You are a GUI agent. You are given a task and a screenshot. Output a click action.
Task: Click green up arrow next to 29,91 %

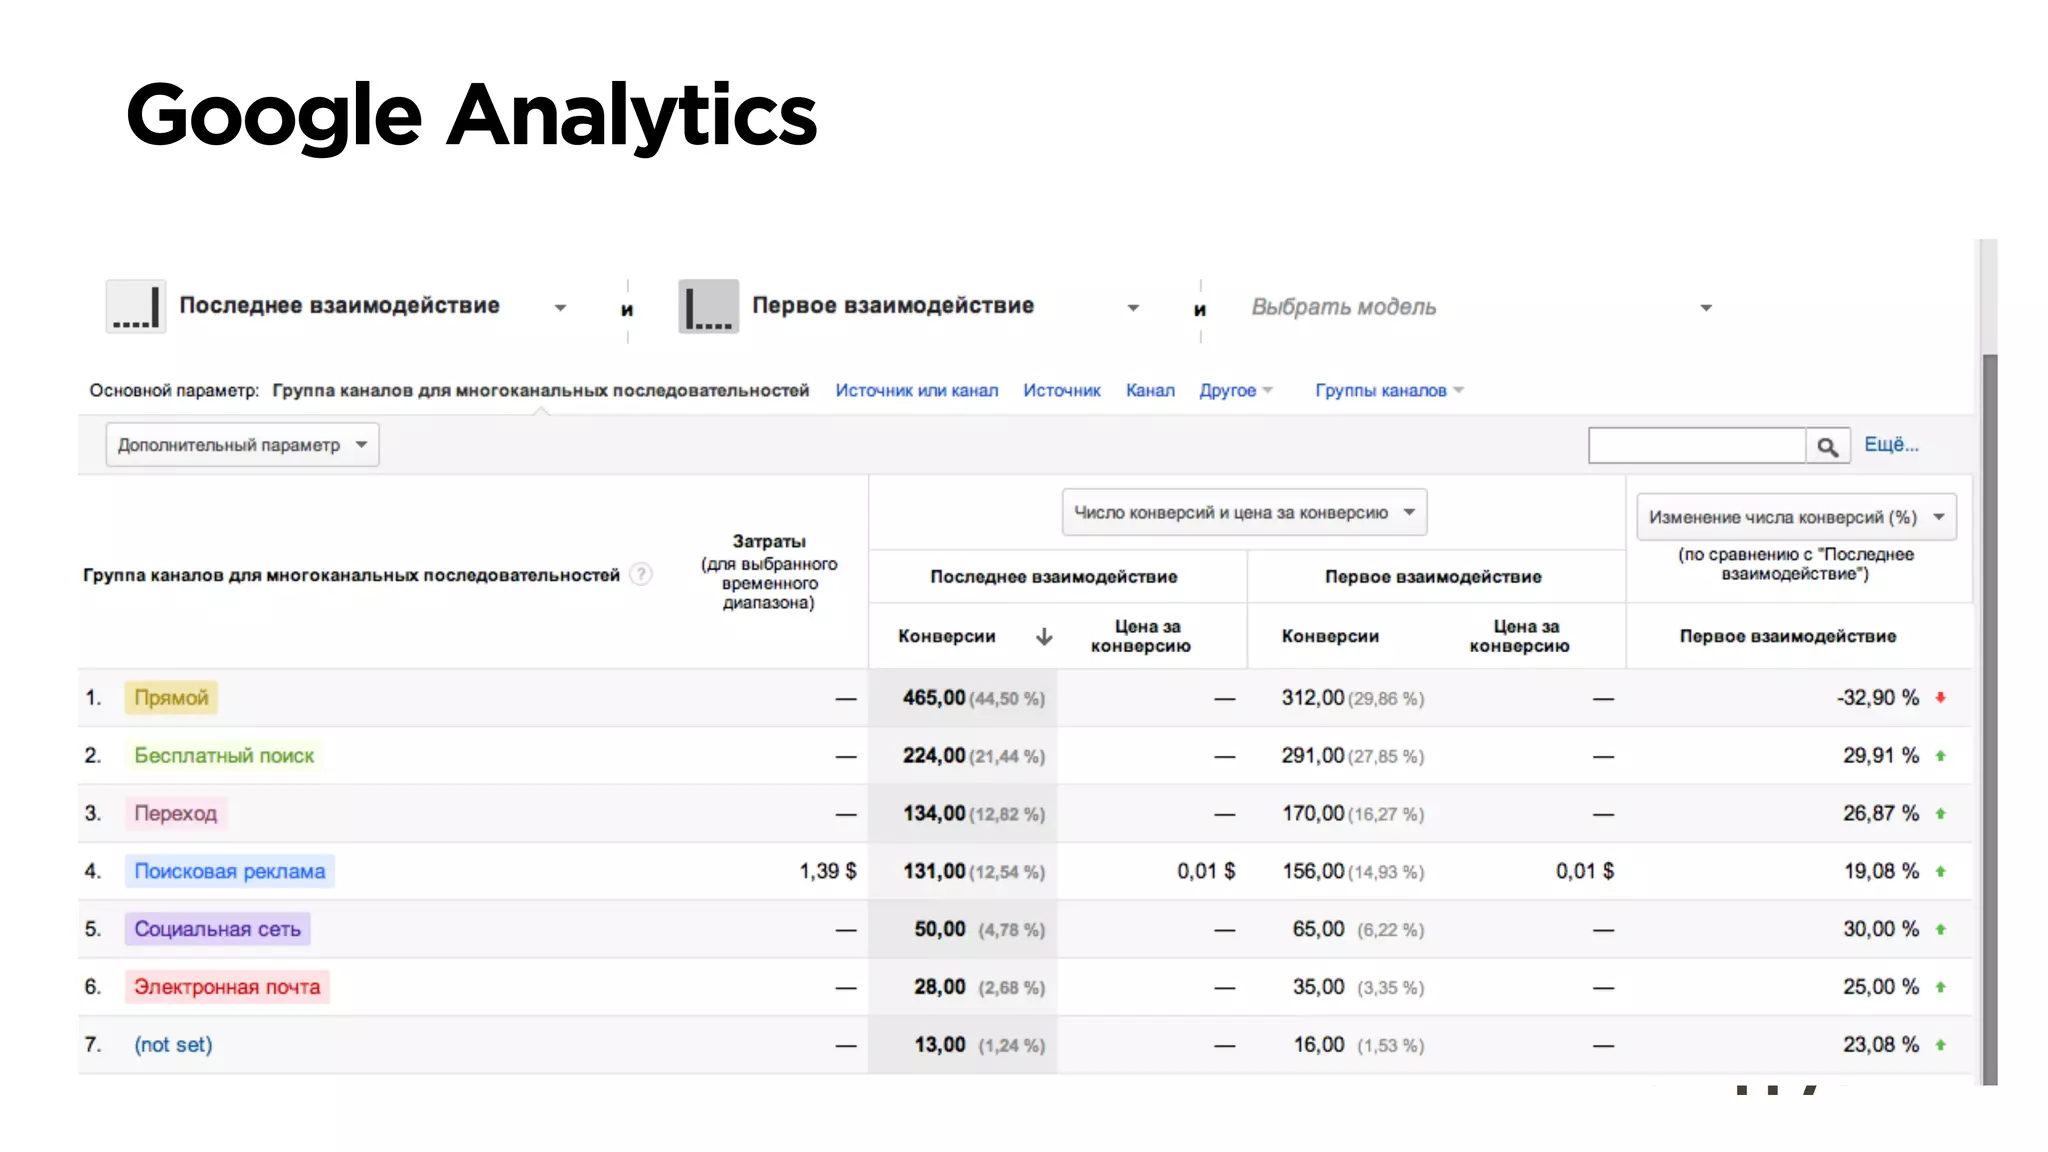tap(1940, 755)
